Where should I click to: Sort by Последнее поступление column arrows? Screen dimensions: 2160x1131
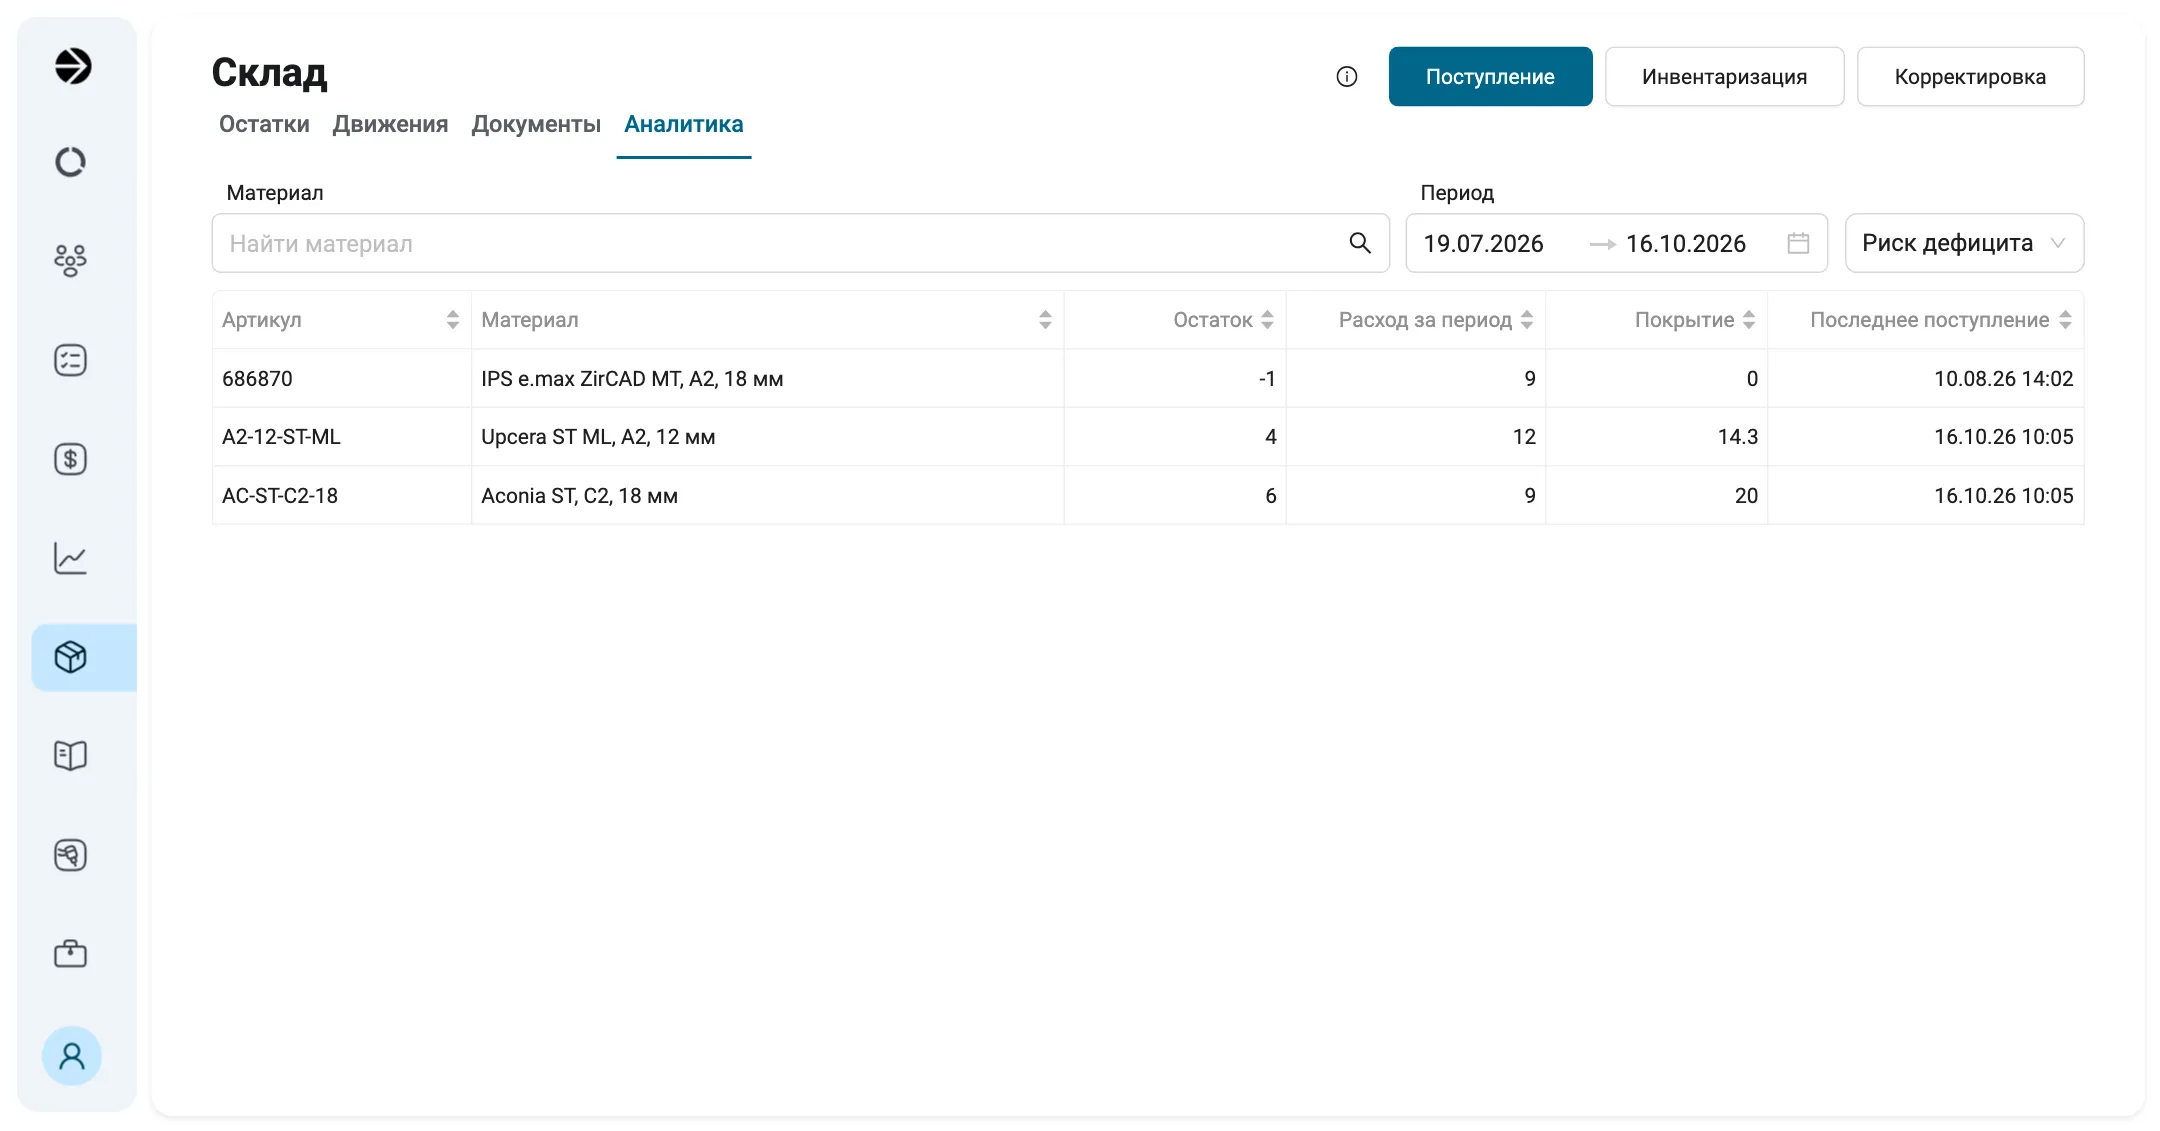coord(2065,320)
